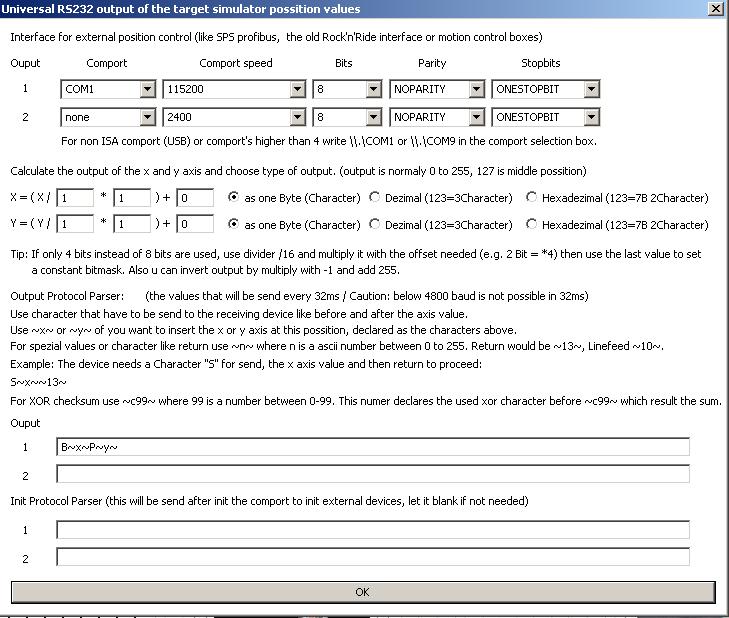The height and width of the screenshot is (618, 729).
Task: Open the output 2 Parity dropdown
Action: click(x=437, y=117)
